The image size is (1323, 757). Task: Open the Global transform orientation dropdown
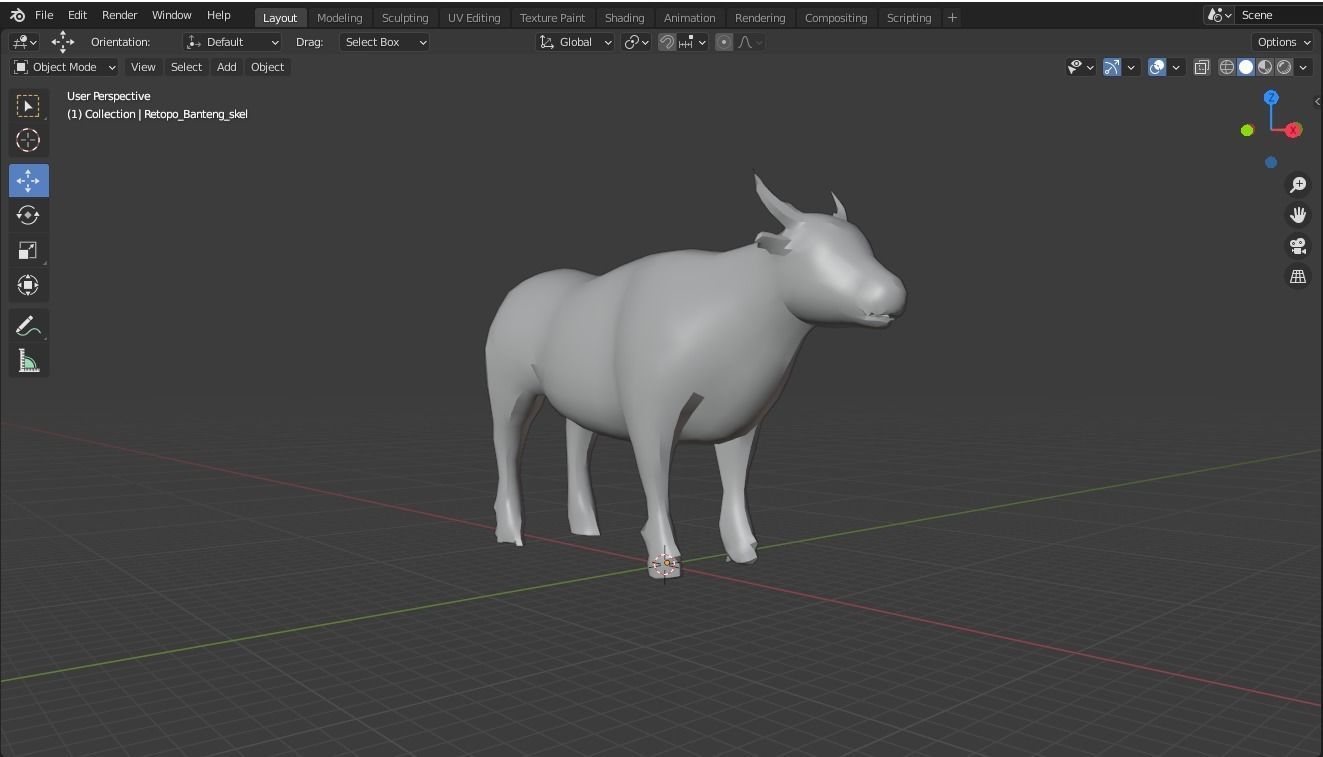click(575, 42)
